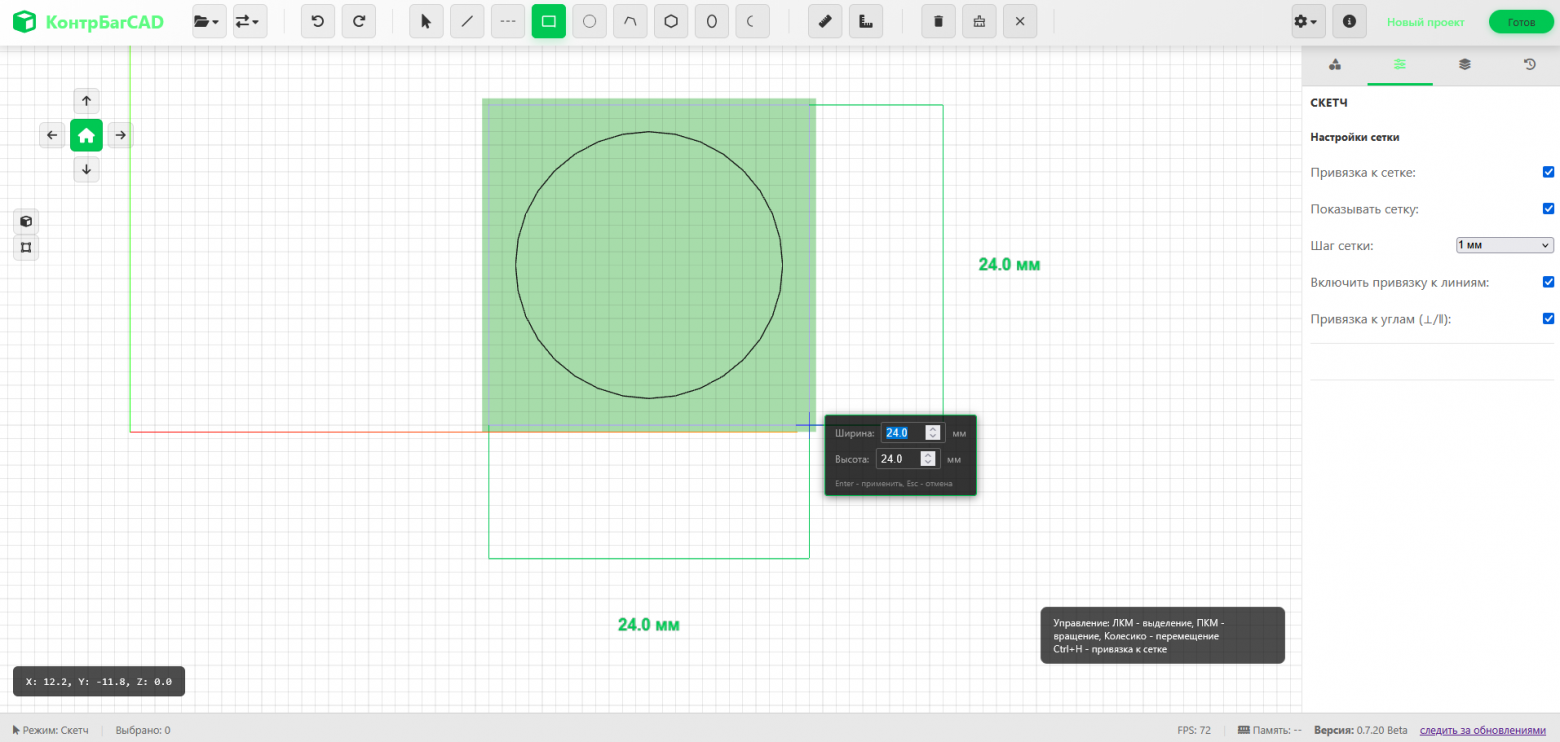Select the ellipse tool
The image size is (1560, 742).
(x=711, y=21)
